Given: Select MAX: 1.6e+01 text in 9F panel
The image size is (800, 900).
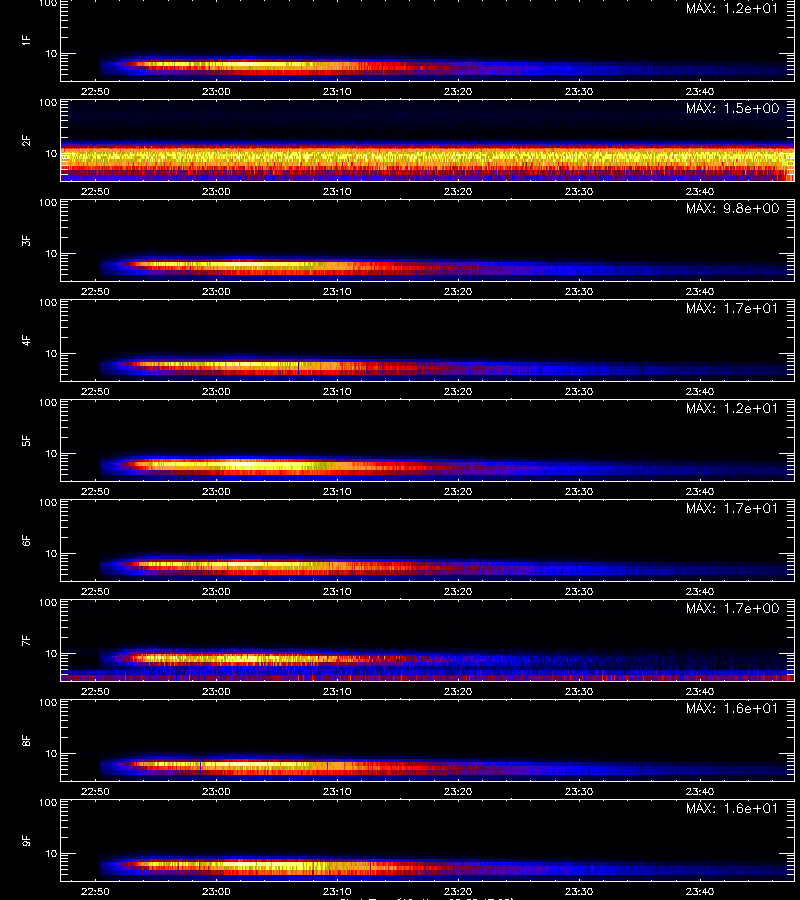Looking at the screenshot, I should pyautogui.click(x=732, y=808).
